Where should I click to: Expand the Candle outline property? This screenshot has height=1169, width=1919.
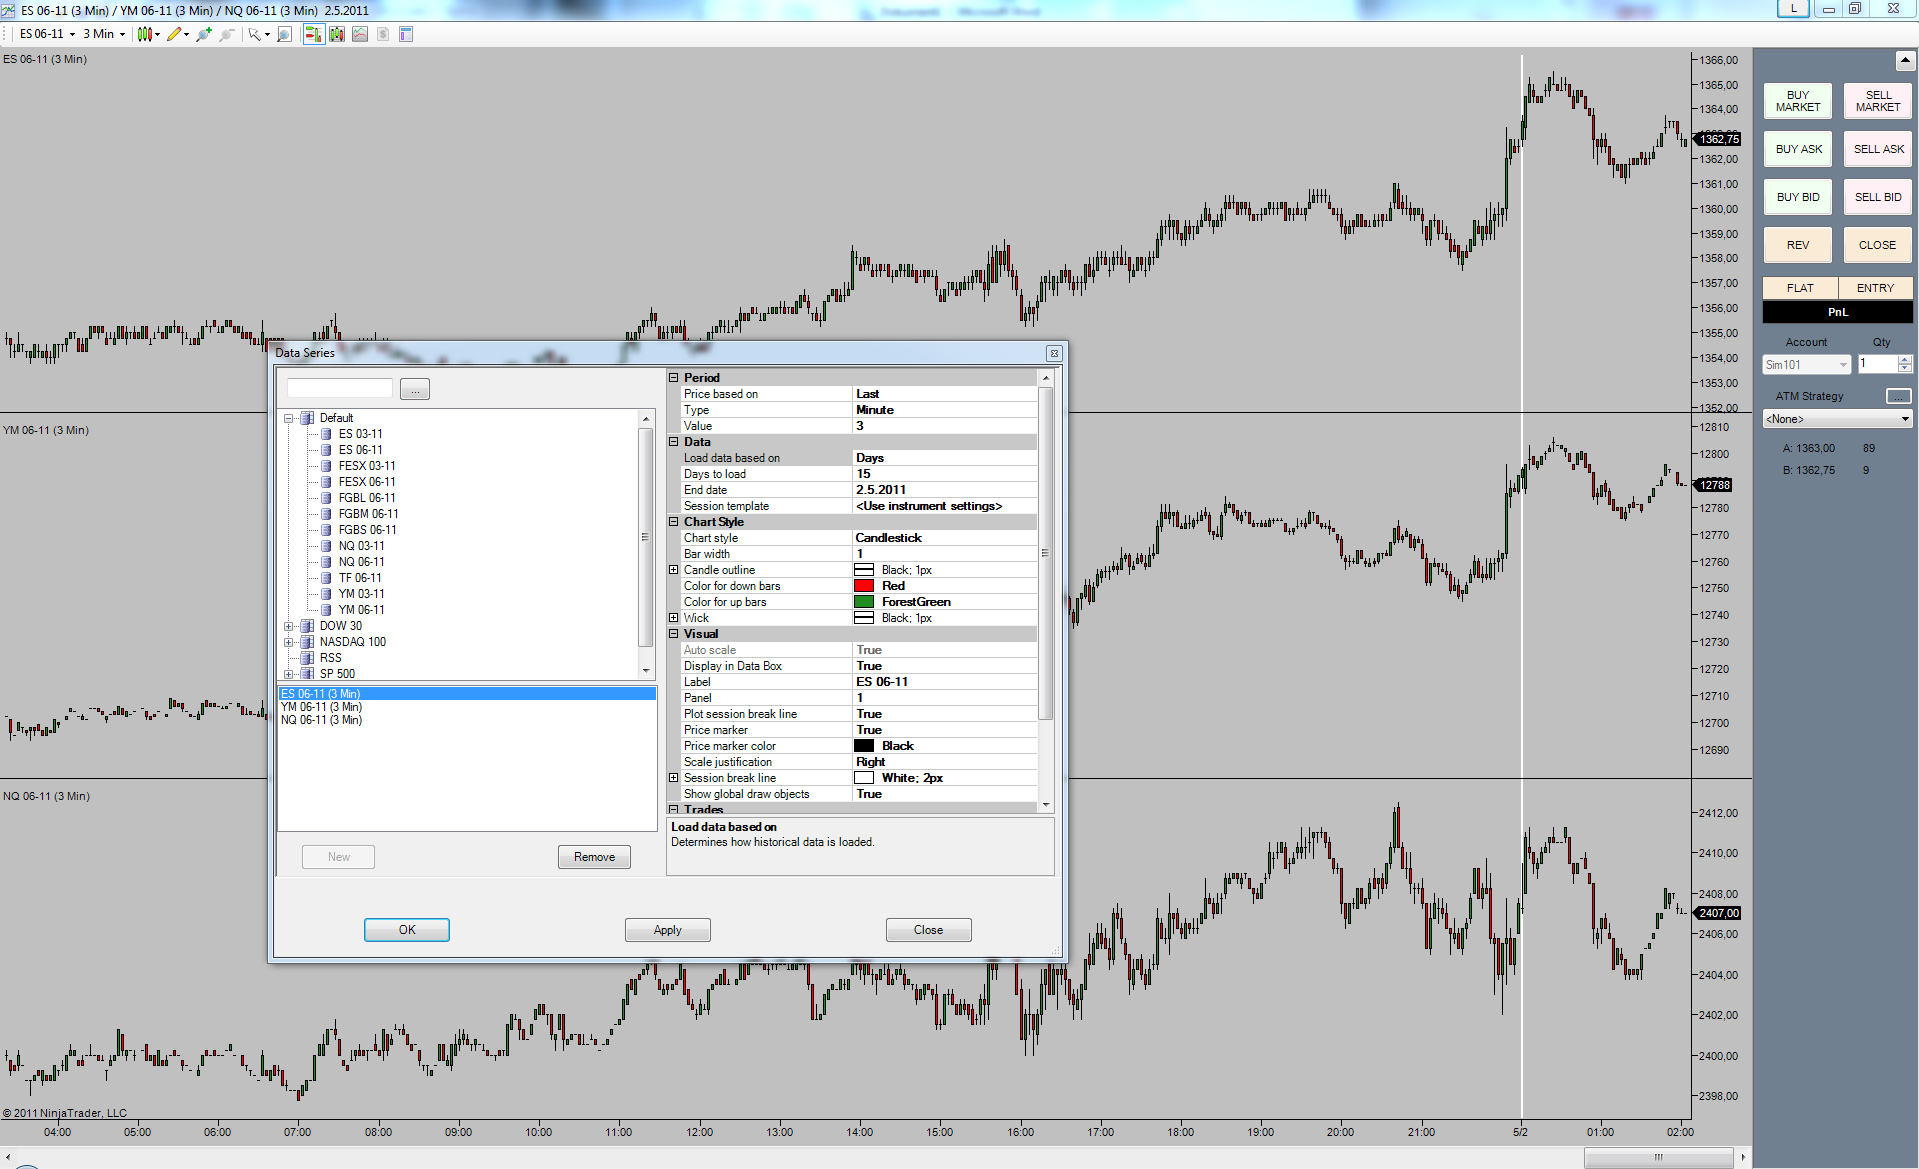click(674, 570)
